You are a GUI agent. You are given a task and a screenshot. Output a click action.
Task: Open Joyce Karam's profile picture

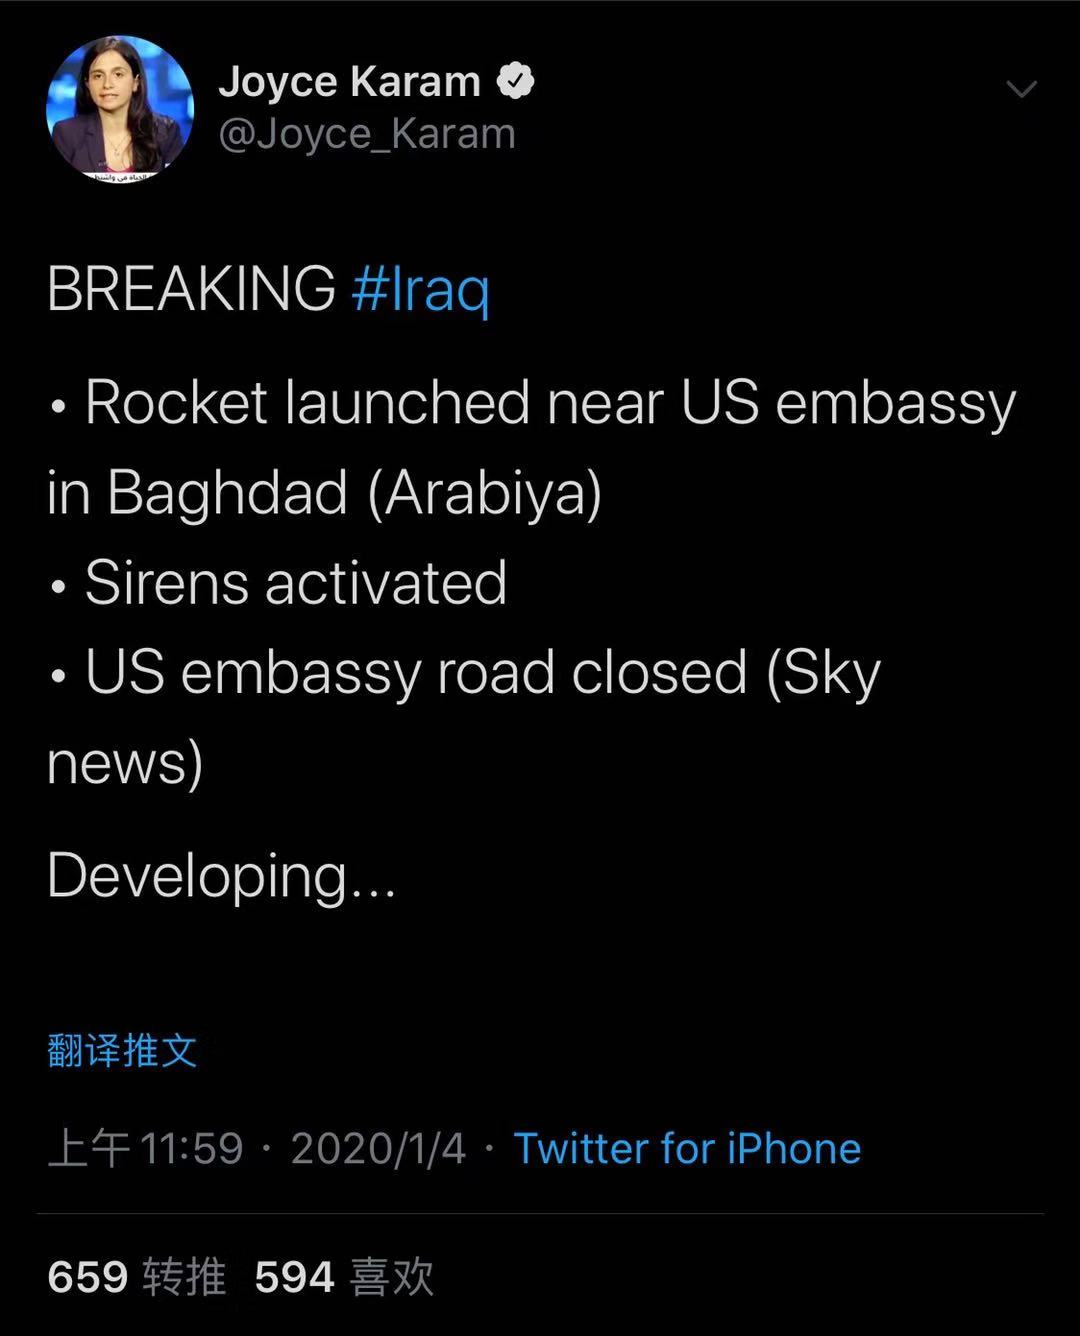click(120, 108)
